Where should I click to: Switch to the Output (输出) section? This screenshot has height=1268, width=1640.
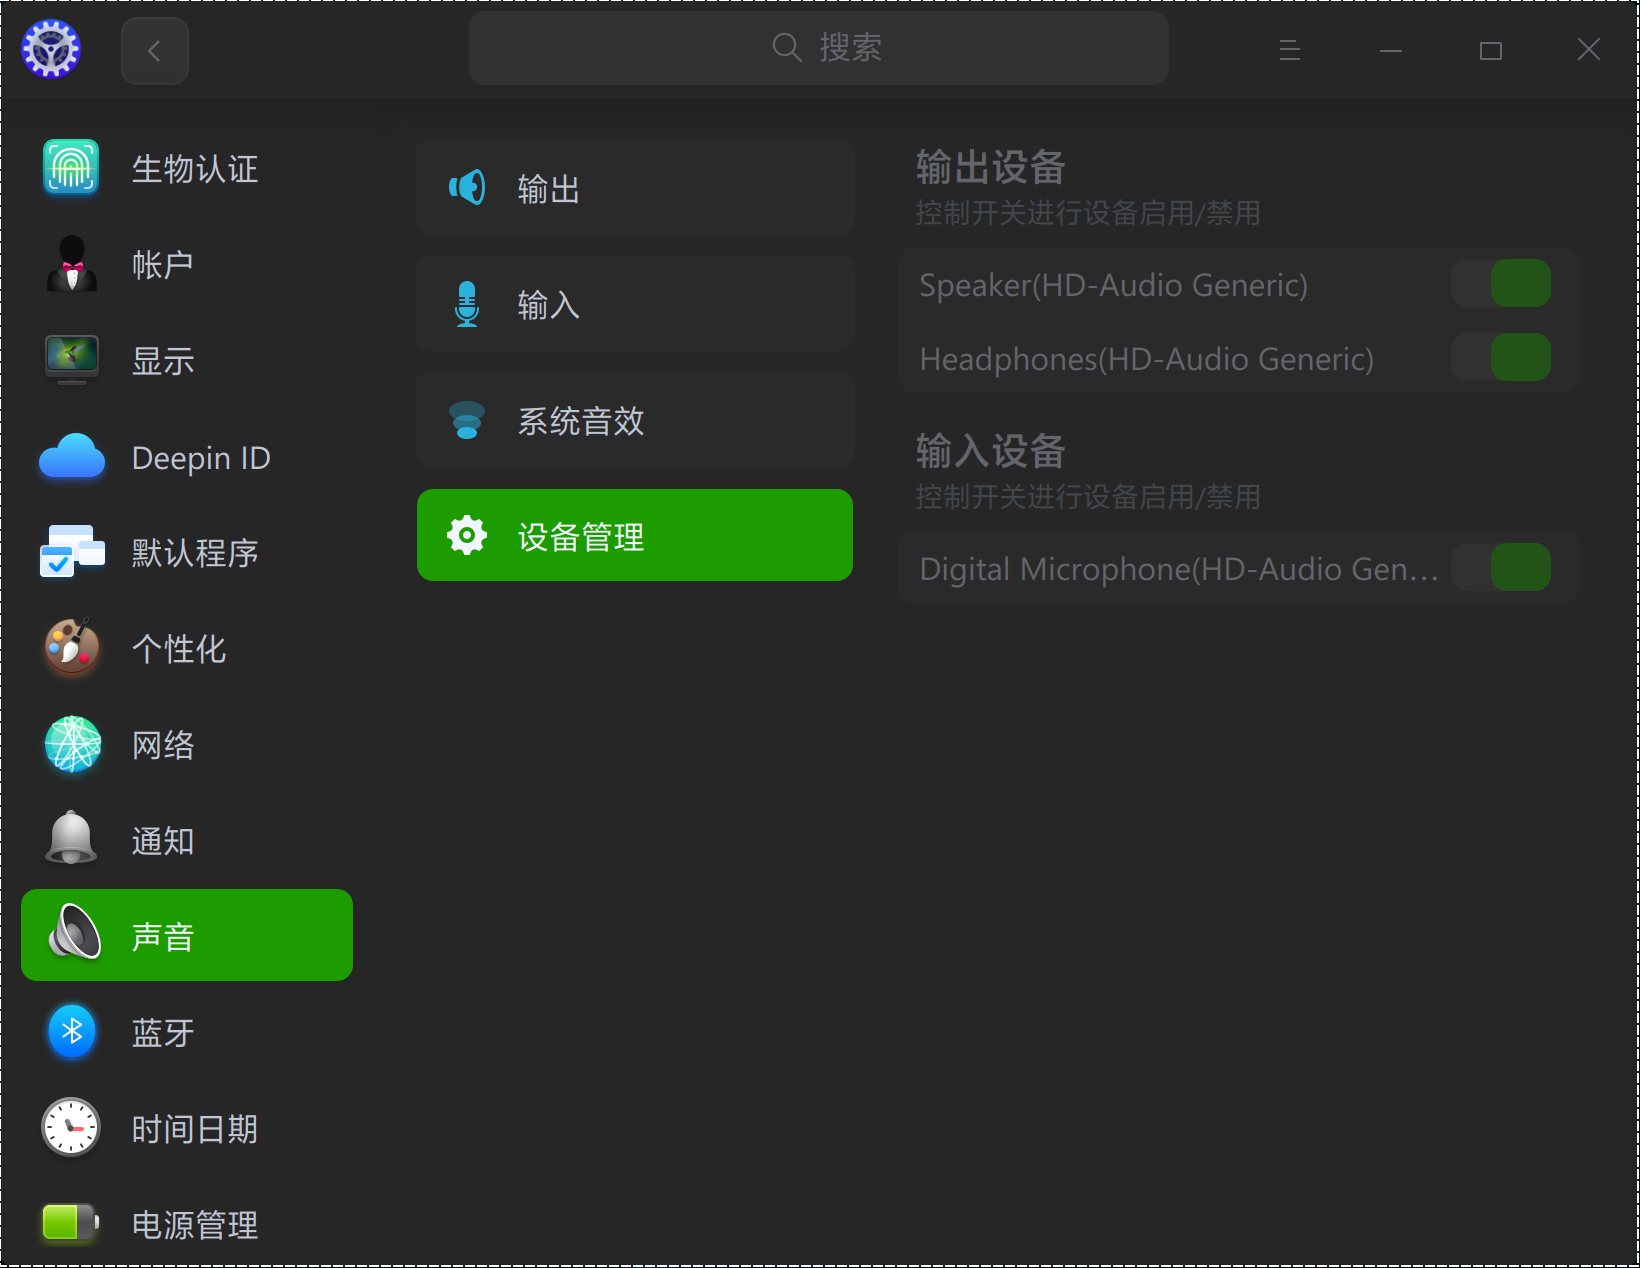(x=634, y=188)
